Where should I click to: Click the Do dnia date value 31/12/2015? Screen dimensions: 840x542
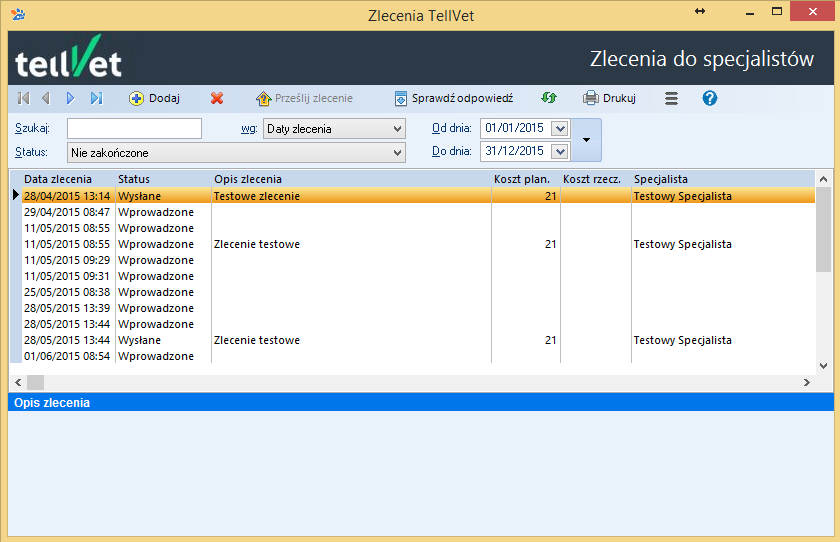(x=514, y=151)
